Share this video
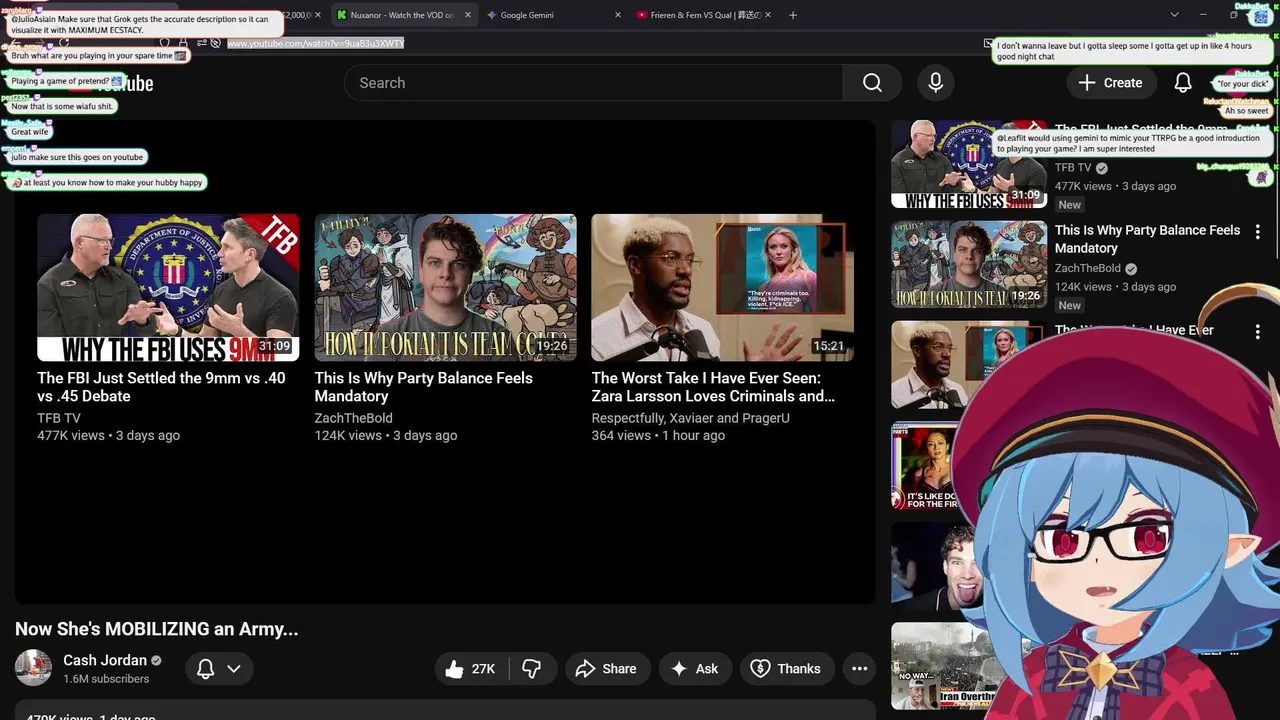 [607, 669]
